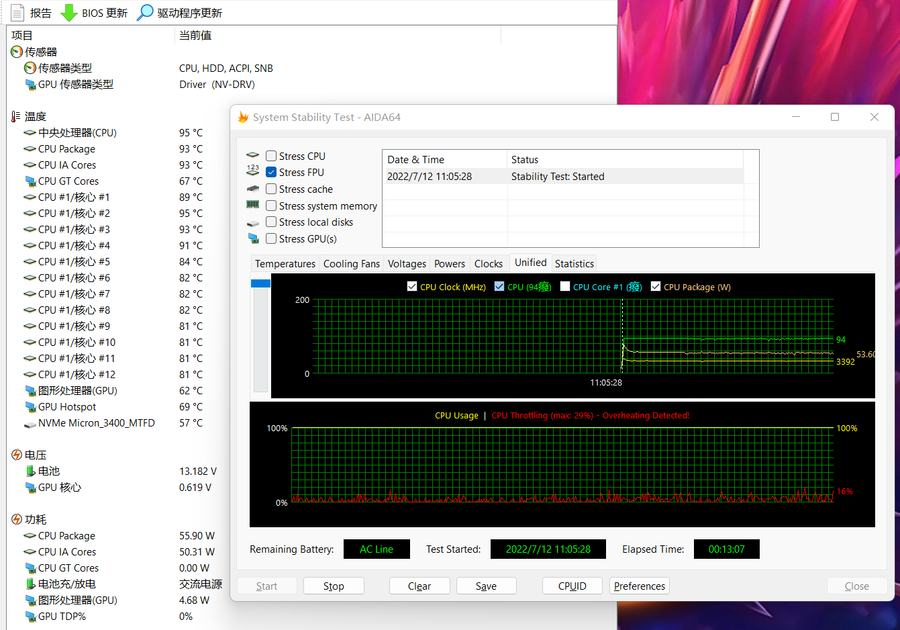Click the temperature section thermometer icon
The height and width of the screenshot is (630, 900).
coord(16,117)
